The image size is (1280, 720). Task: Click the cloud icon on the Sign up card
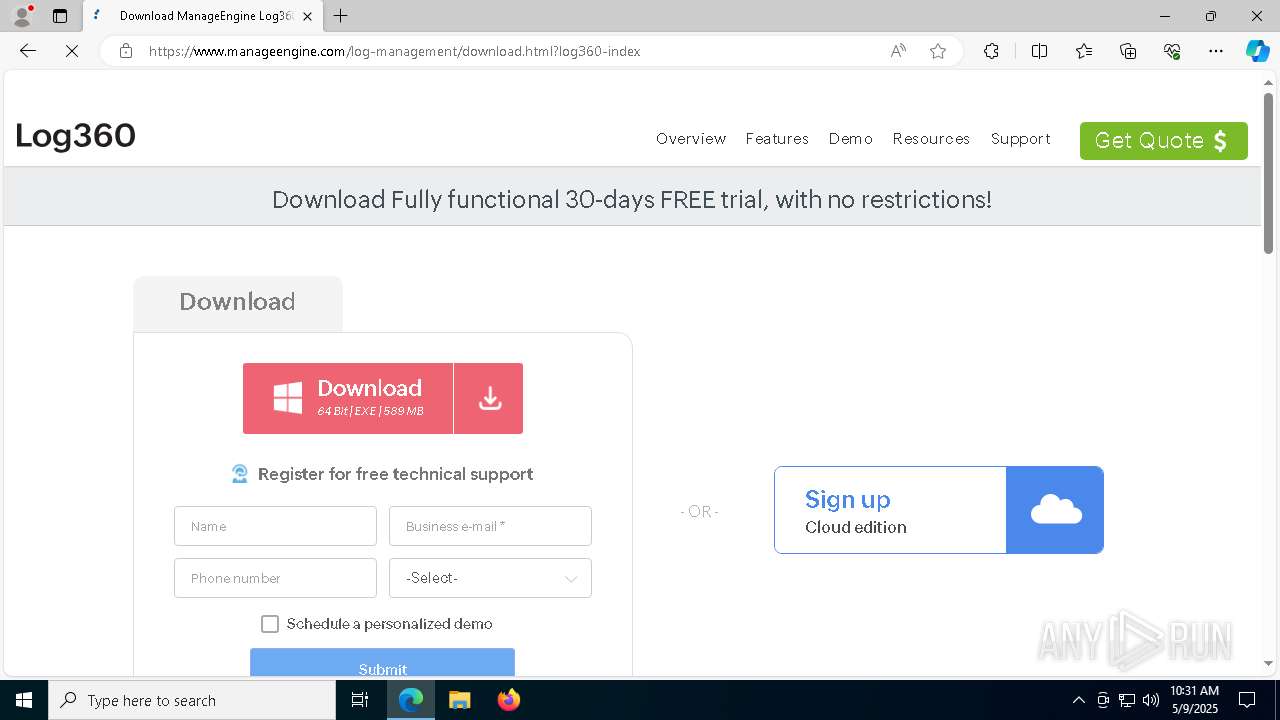pos(1055,510)
